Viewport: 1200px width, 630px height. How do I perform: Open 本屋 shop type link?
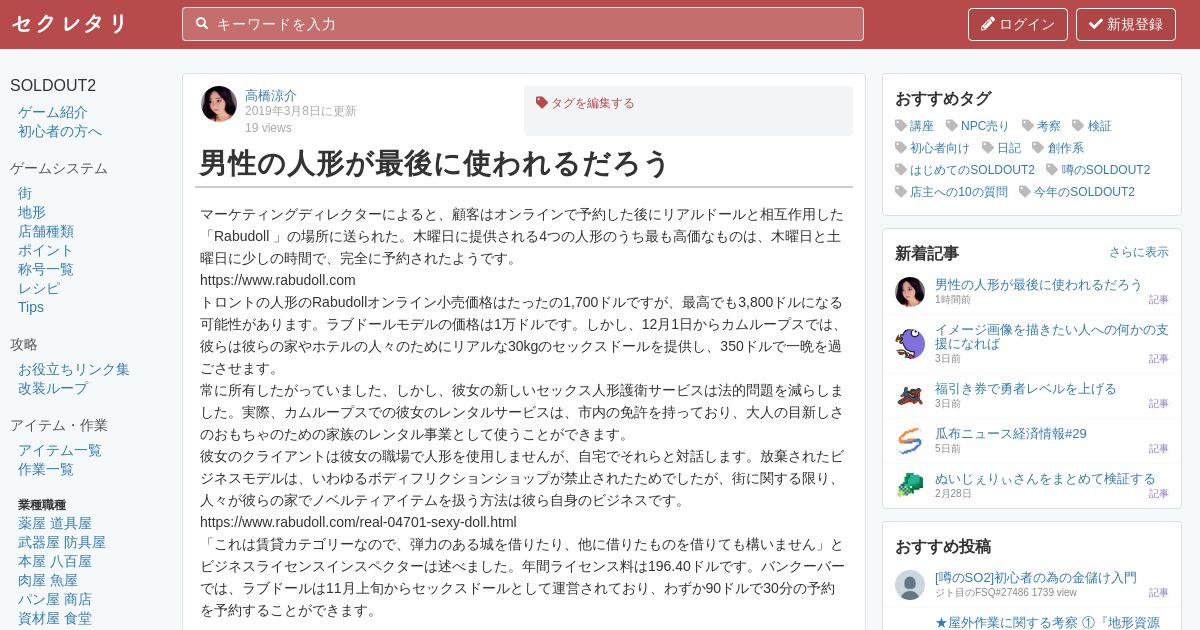(x=32, y=561)
